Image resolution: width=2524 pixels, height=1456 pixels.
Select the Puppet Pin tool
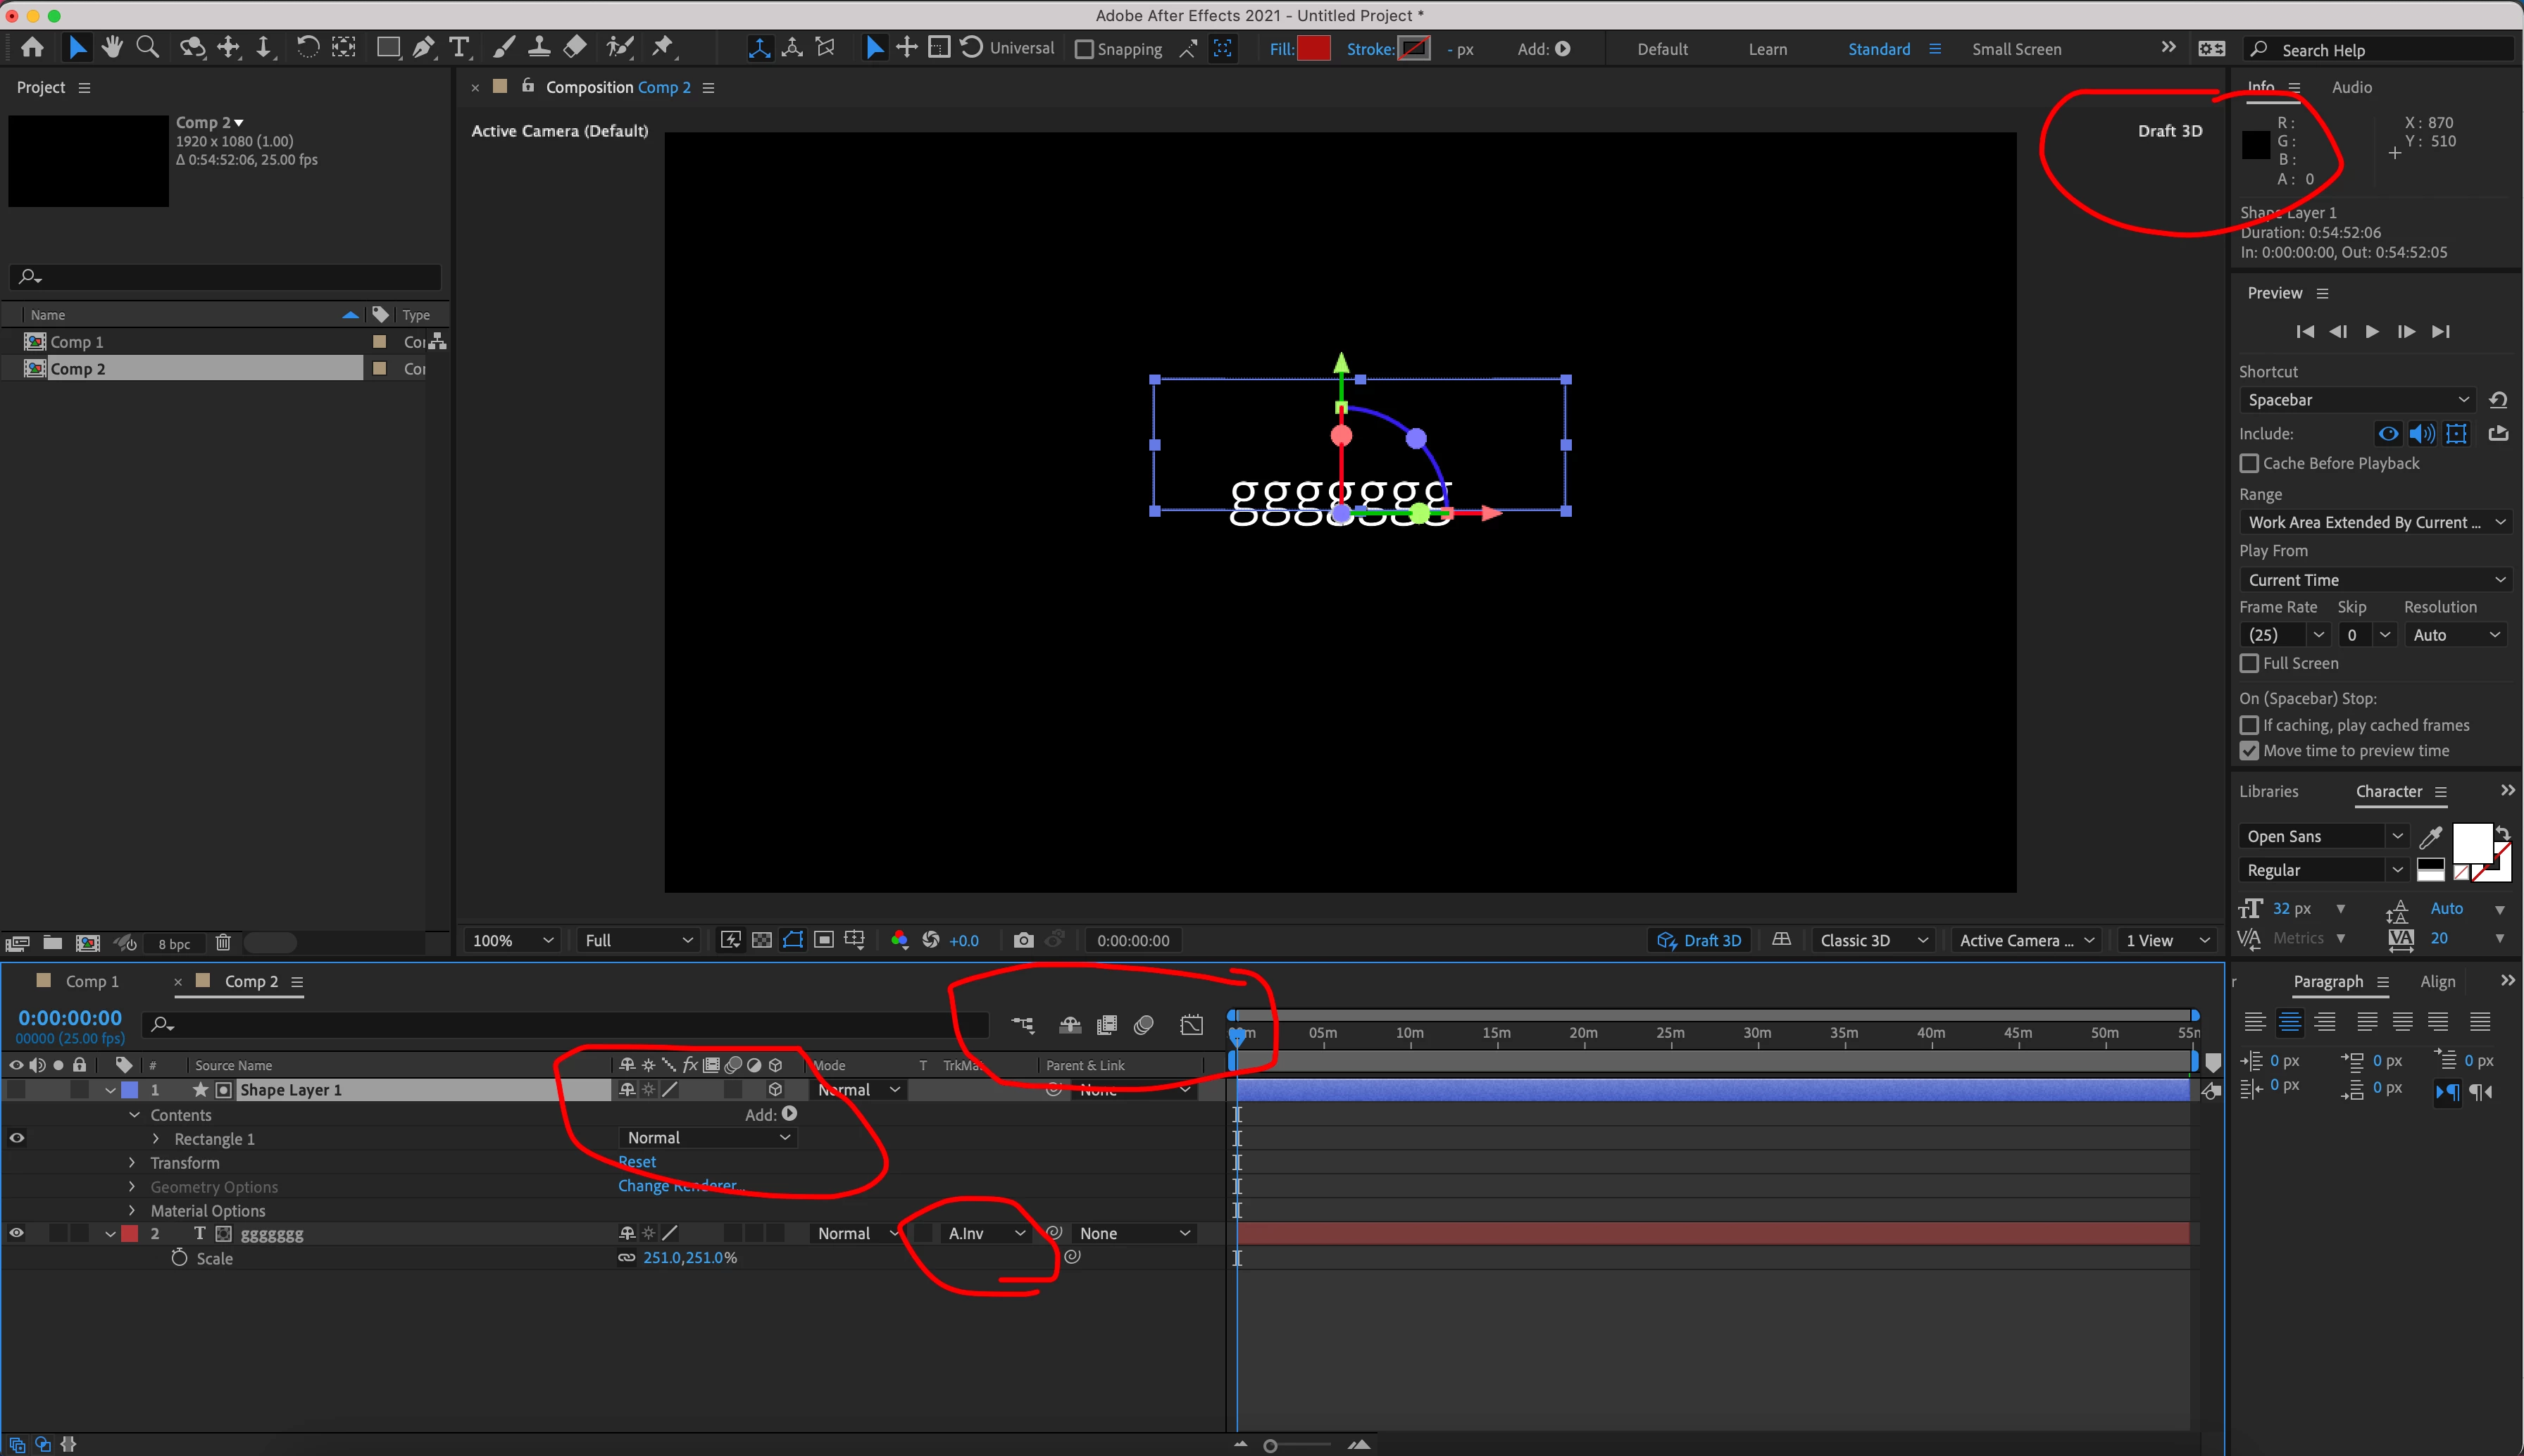click(663, 47)
